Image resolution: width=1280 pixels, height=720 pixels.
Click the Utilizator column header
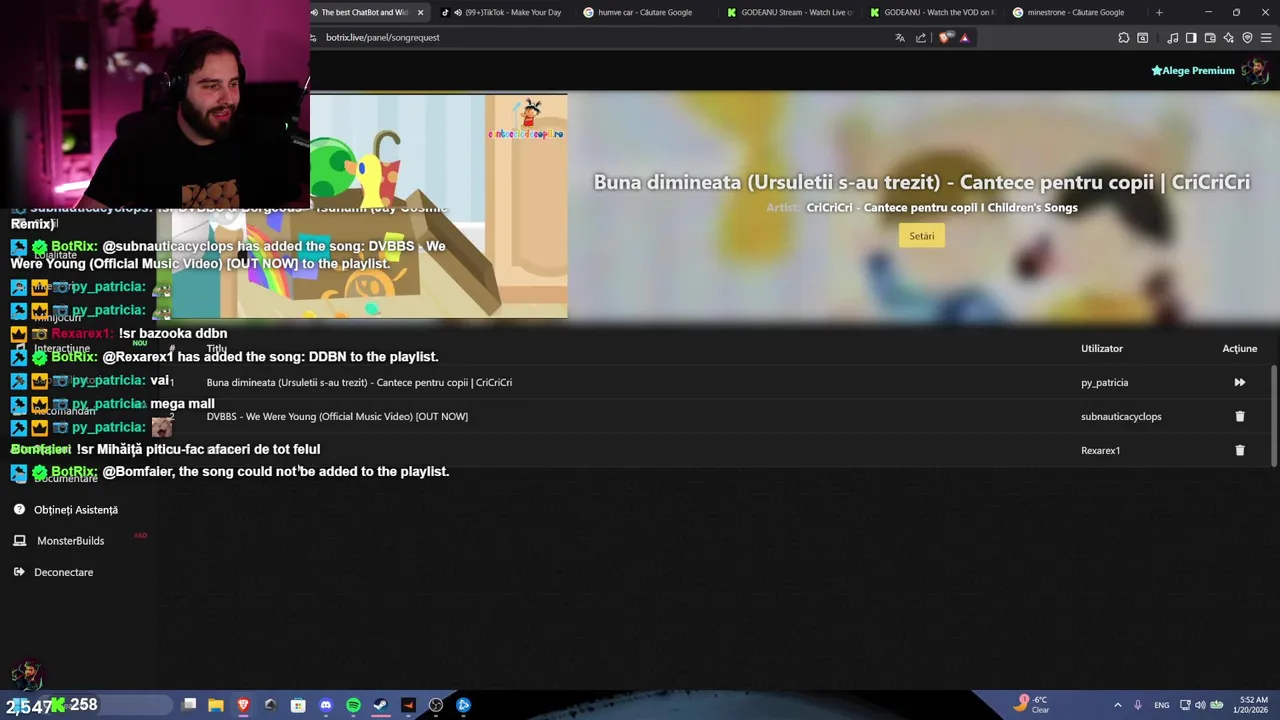tap(1102, 348)
